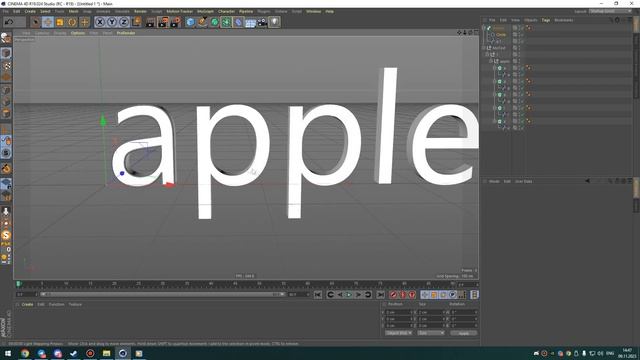Screen dimensions: 640x360
Task: Open the Layout dropdown at the top right
Action: pyautogui.click(x=610, y=11)
